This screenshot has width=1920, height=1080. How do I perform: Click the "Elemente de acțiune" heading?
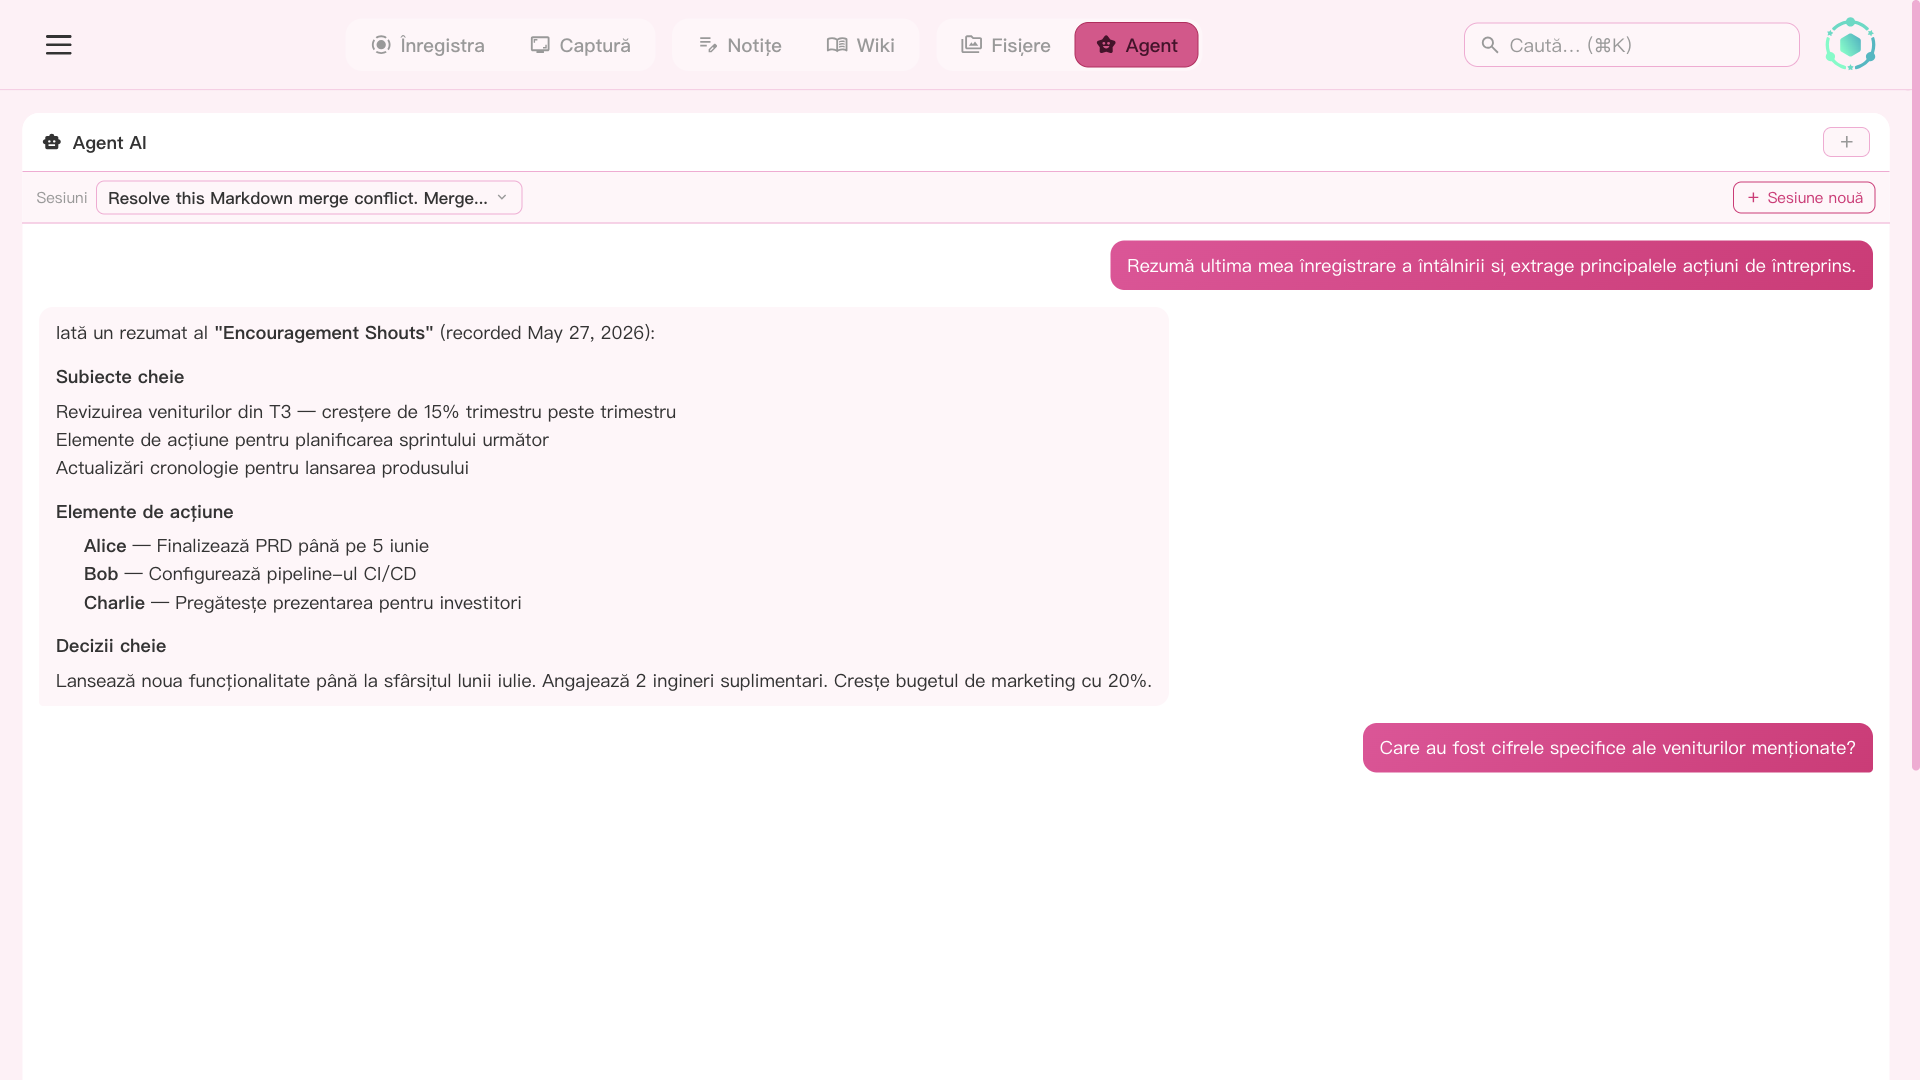[144, 512]
